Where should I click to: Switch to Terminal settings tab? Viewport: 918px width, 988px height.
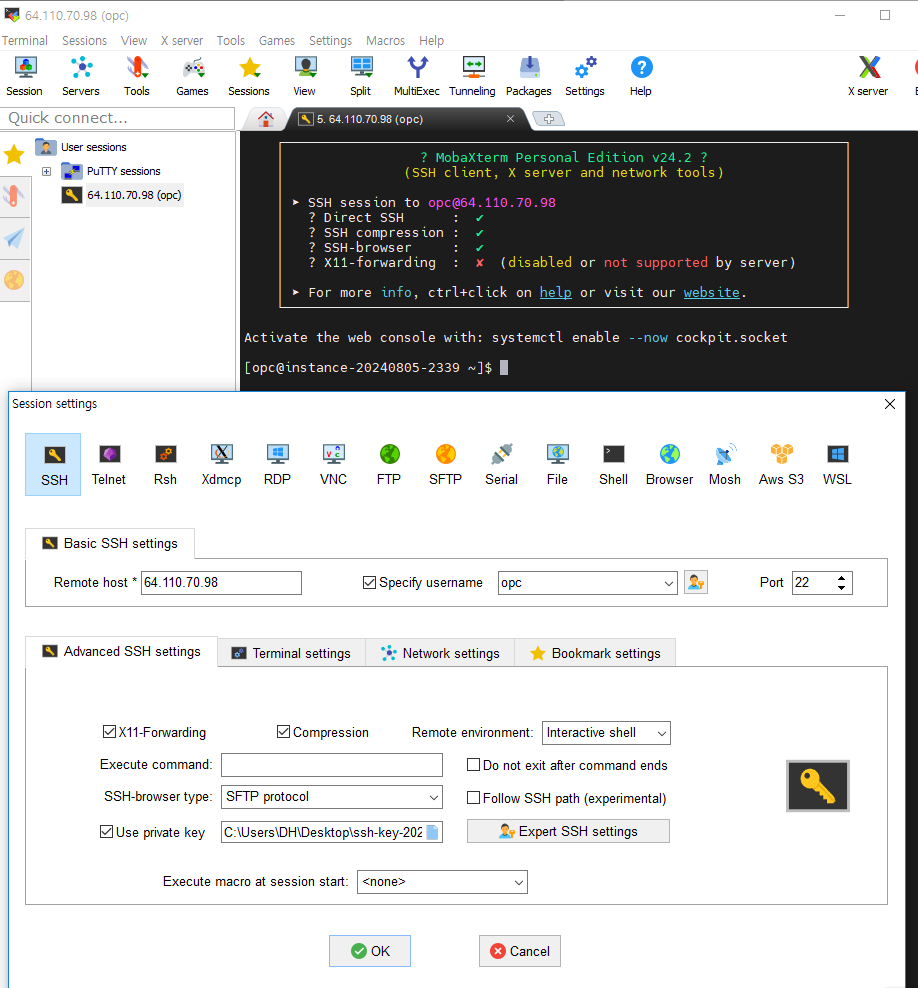pos(292,653)
